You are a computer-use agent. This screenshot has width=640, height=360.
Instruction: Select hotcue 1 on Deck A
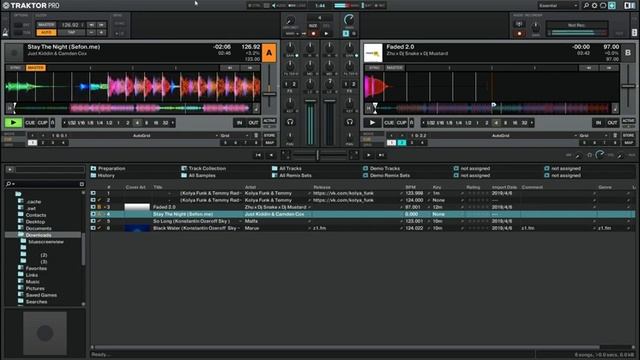[32, 143]
